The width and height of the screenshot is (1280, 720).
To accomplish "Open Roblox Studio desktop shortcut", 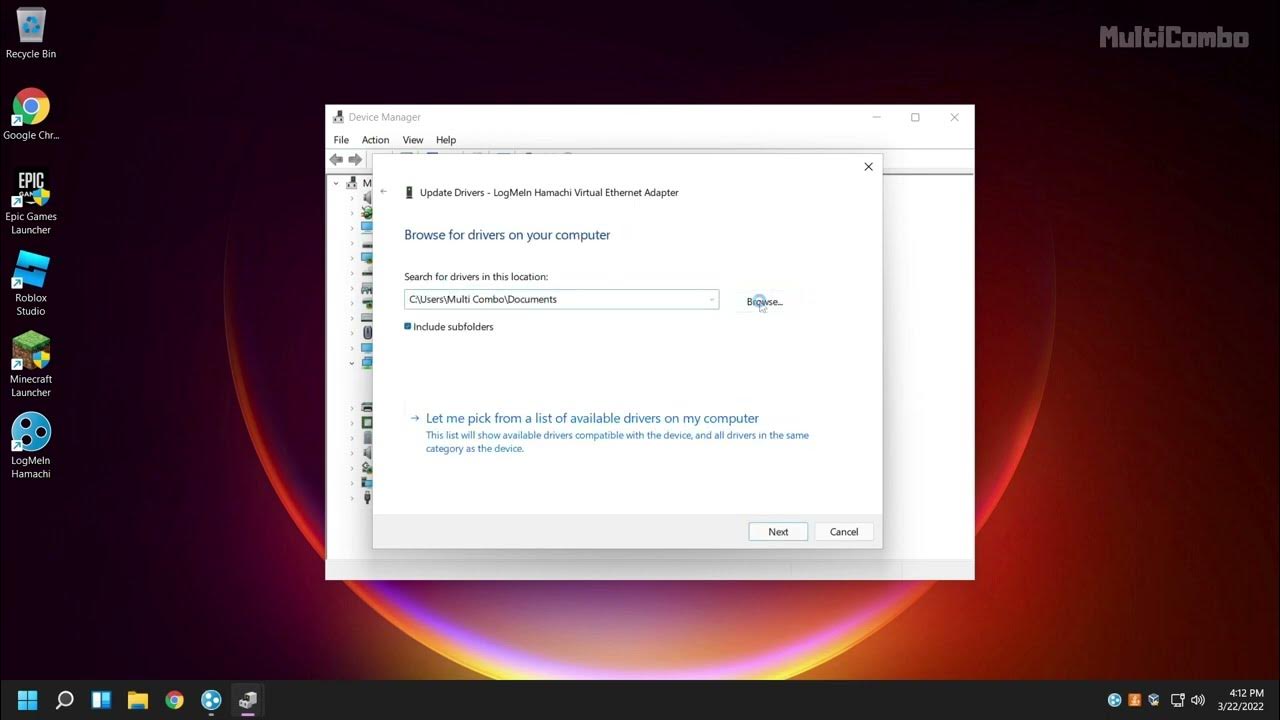I will coord(31,283).
